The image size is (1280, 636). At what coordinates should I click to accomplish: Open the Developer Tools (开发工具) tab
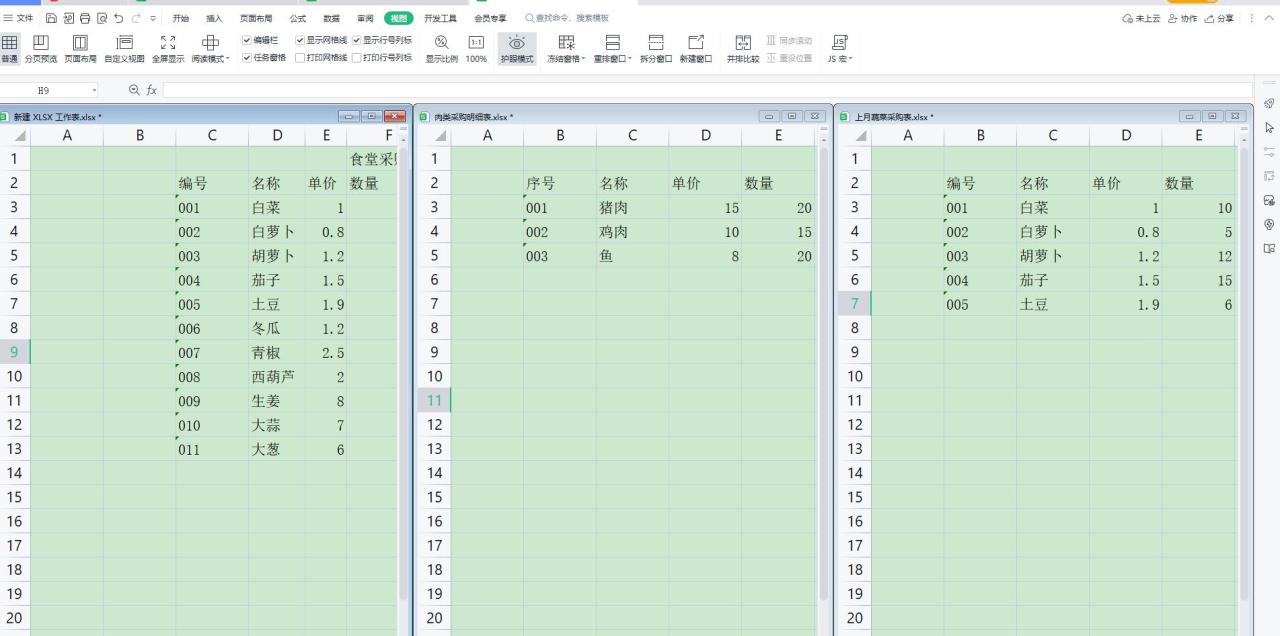pyautogui.click(x=440, y=18)
